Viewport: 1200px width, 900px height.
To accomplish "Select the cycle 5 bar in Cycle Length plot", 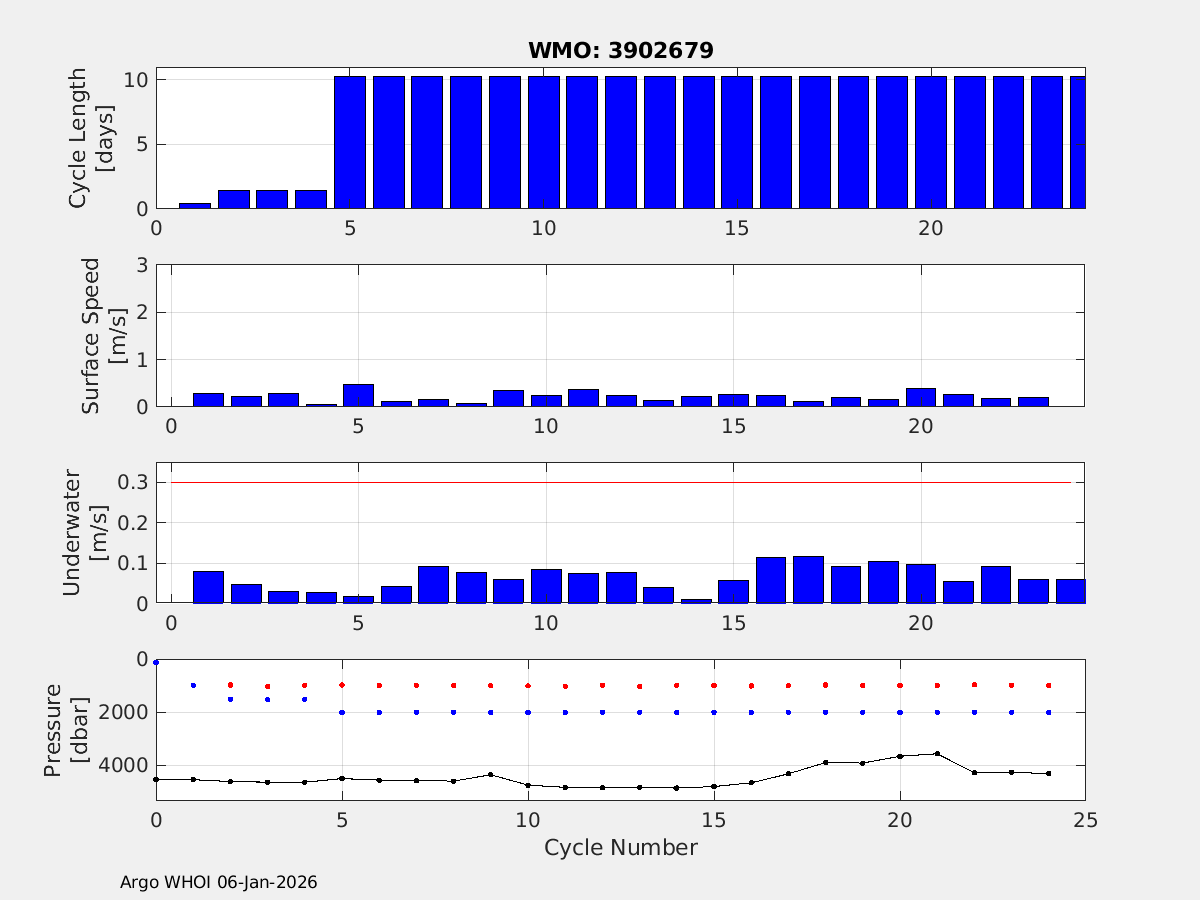I will (350, 142).
